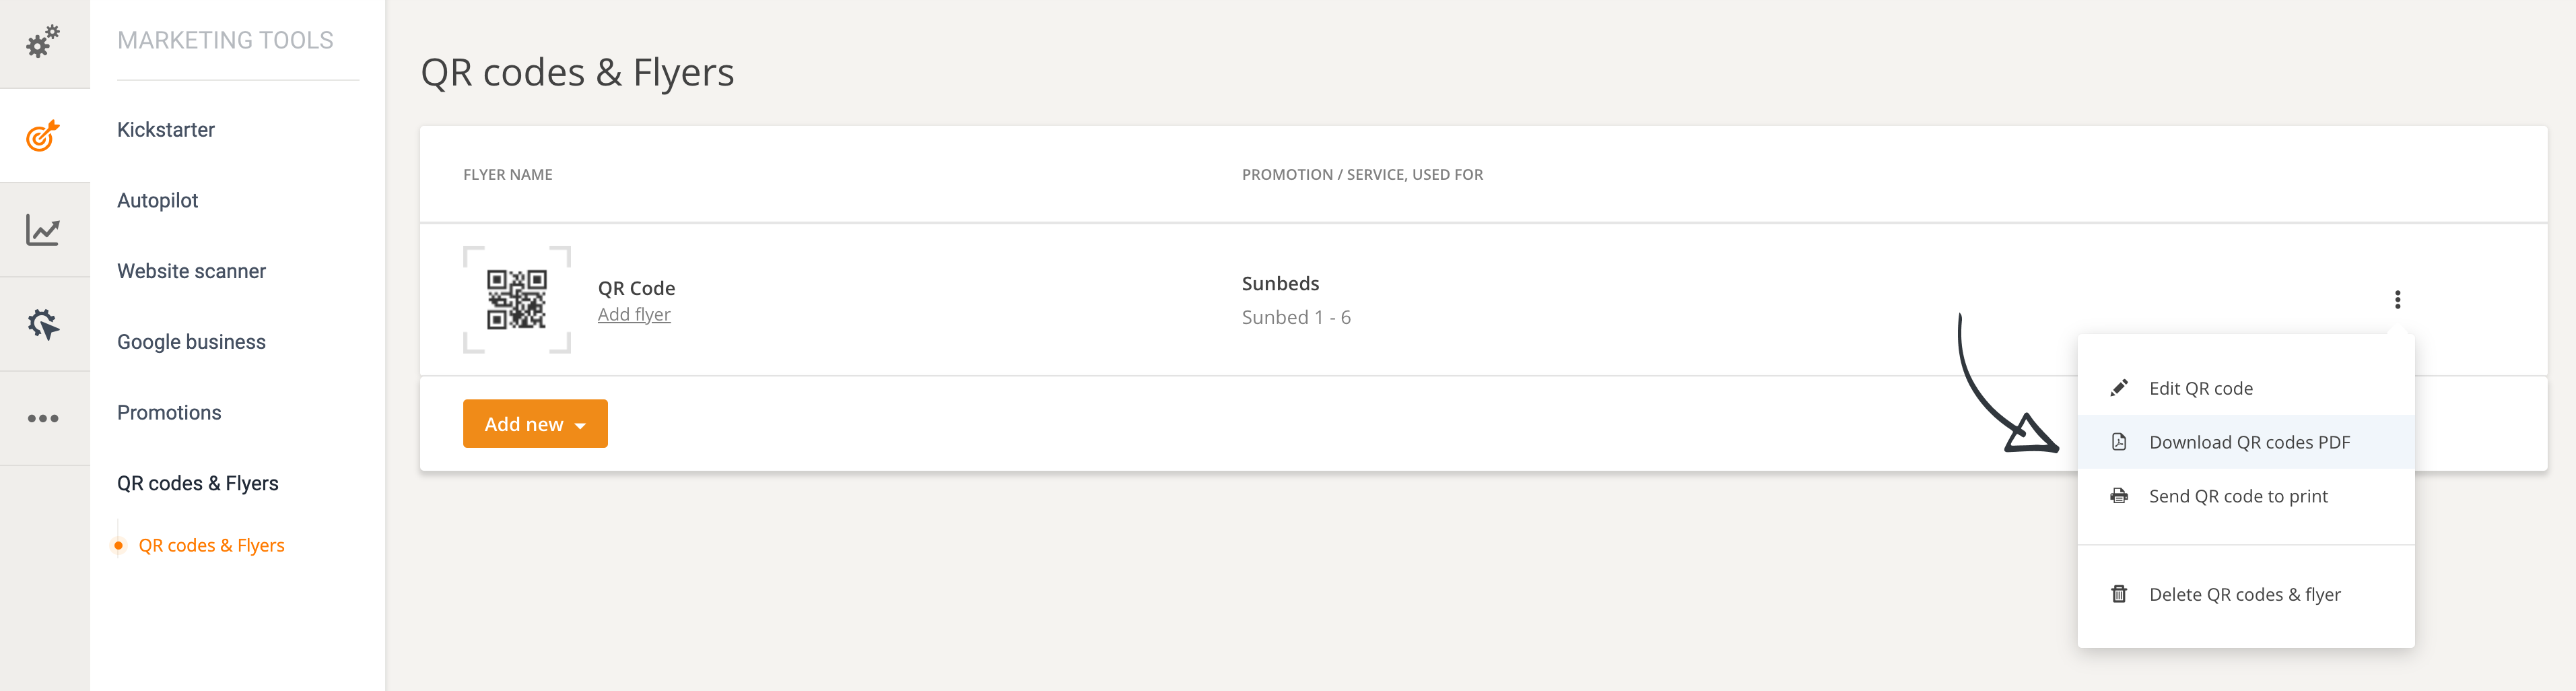Toggle the vertical three-dot row menu

(x=2397, y=300)
